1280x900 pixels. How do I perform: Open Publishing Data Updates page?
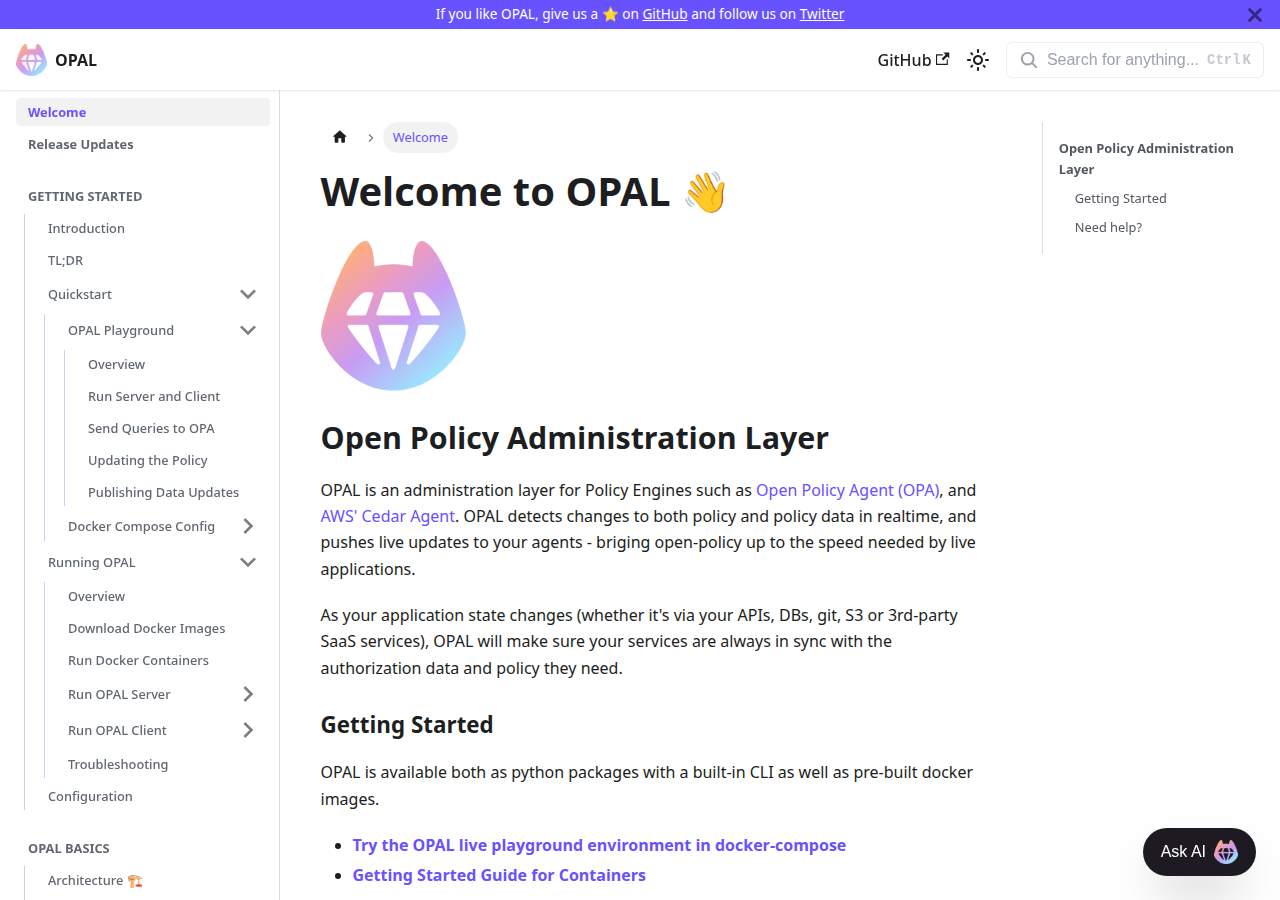(173, 492)
